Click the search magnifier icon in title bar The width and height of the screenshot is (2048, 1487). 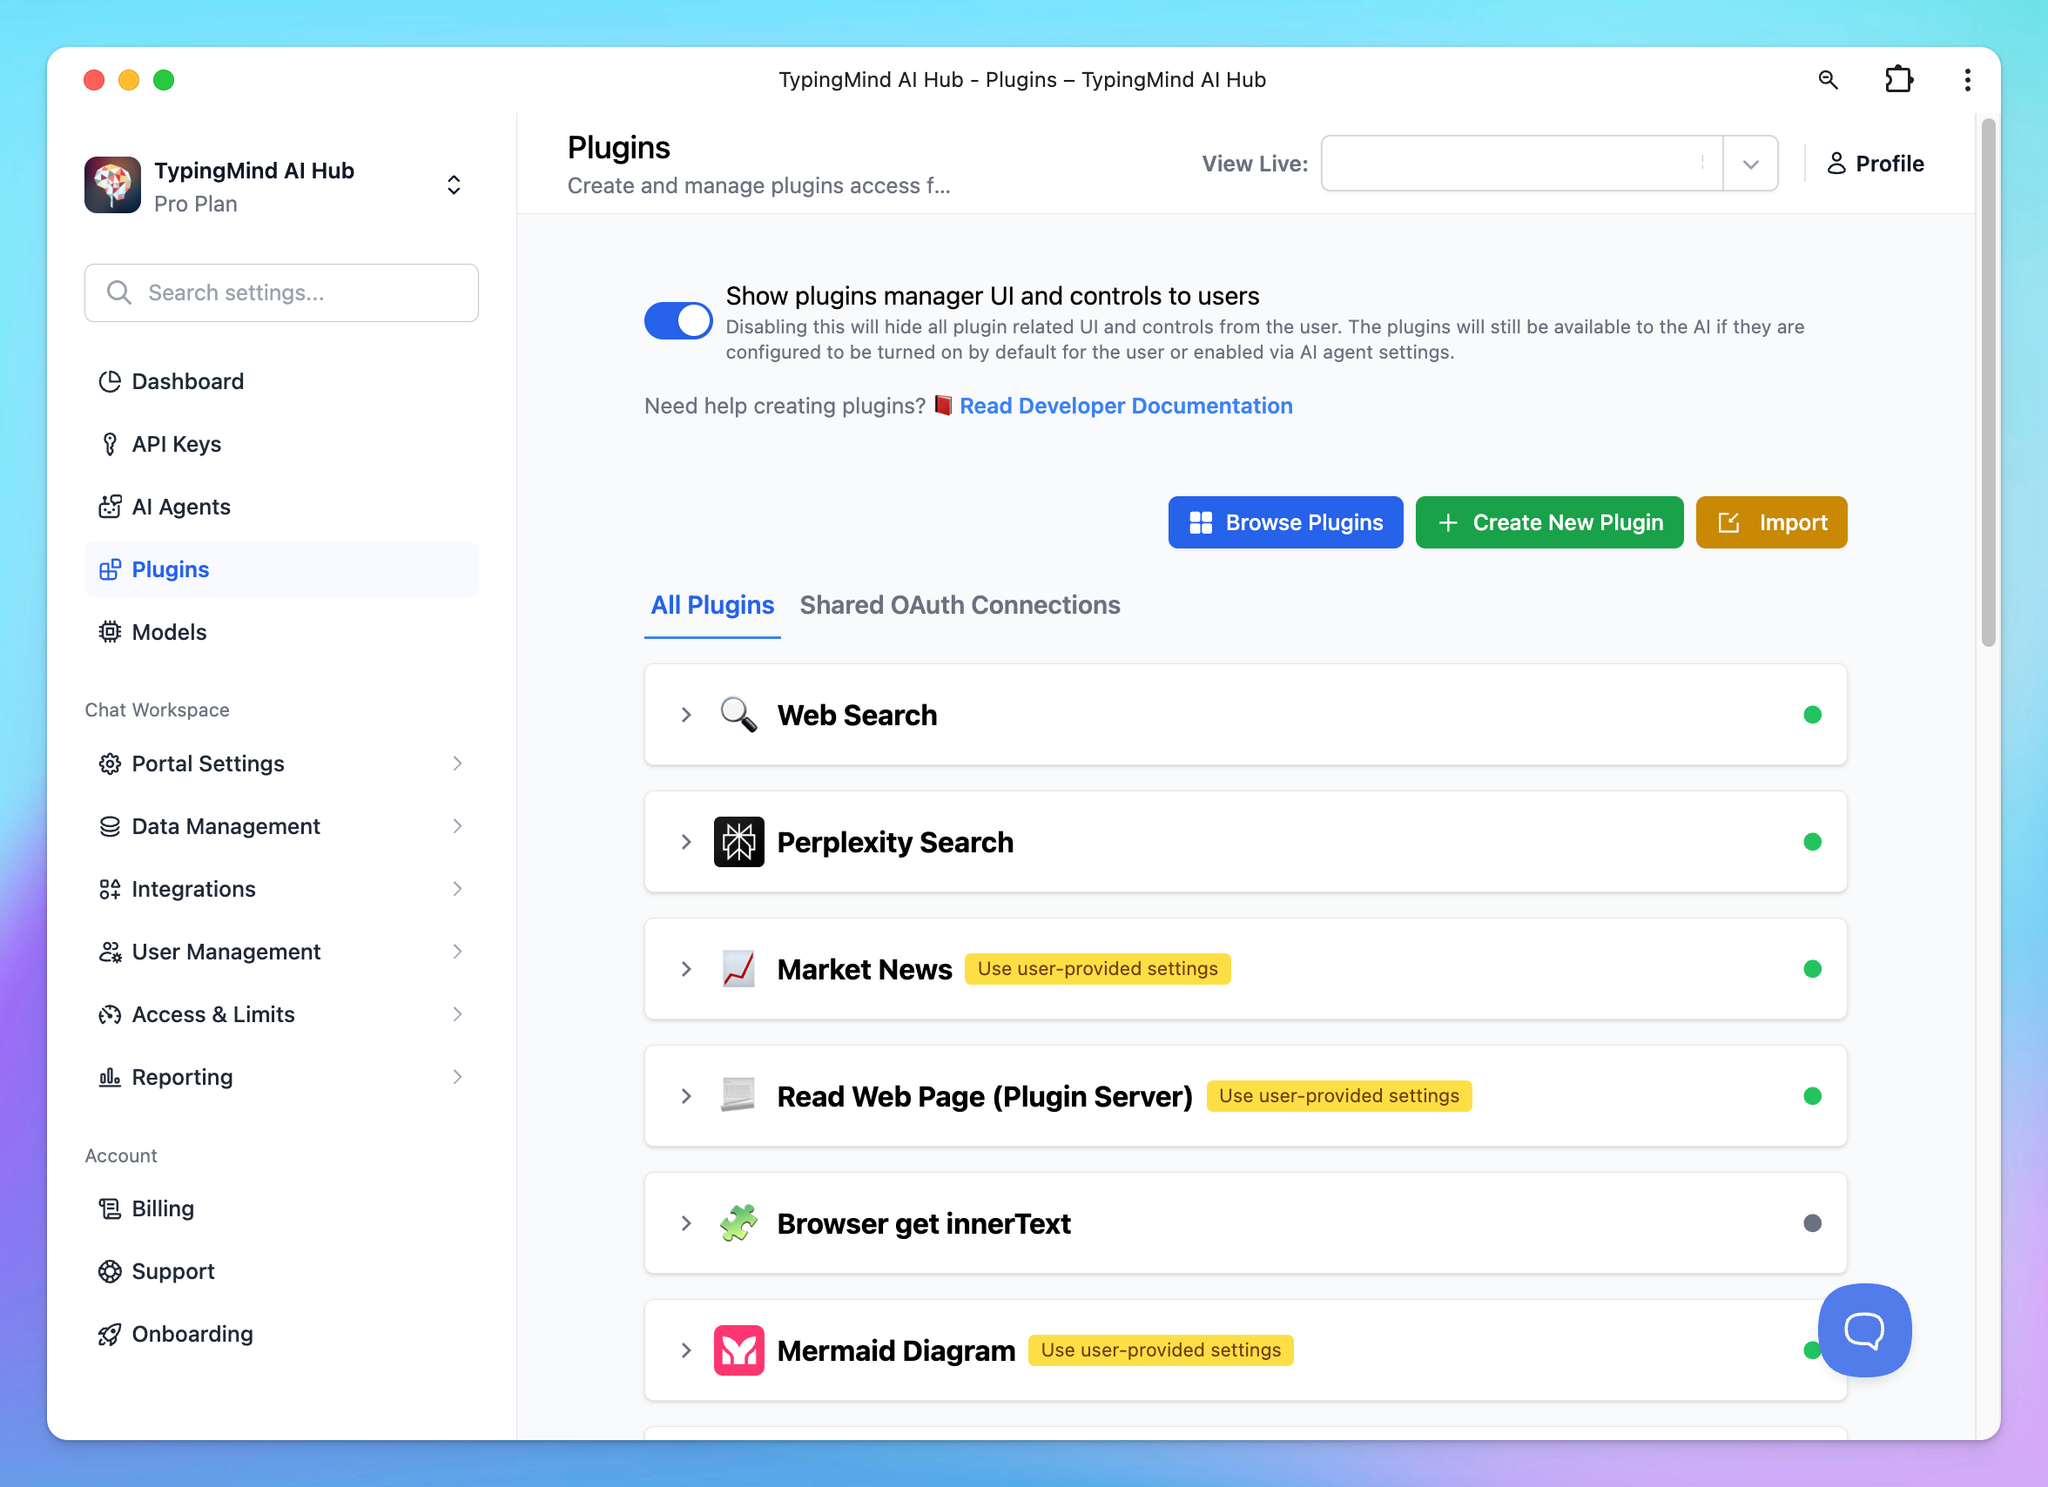(1827, 80)
